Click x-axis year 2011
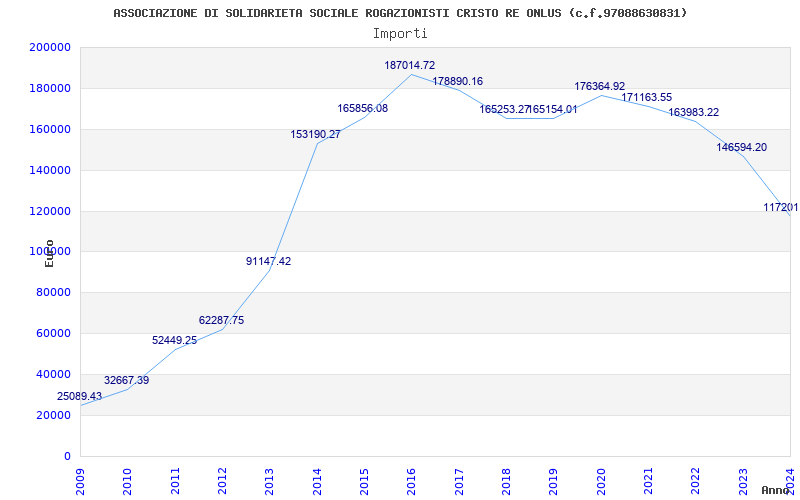Screen dimensions: 800x500 [175, 481]
